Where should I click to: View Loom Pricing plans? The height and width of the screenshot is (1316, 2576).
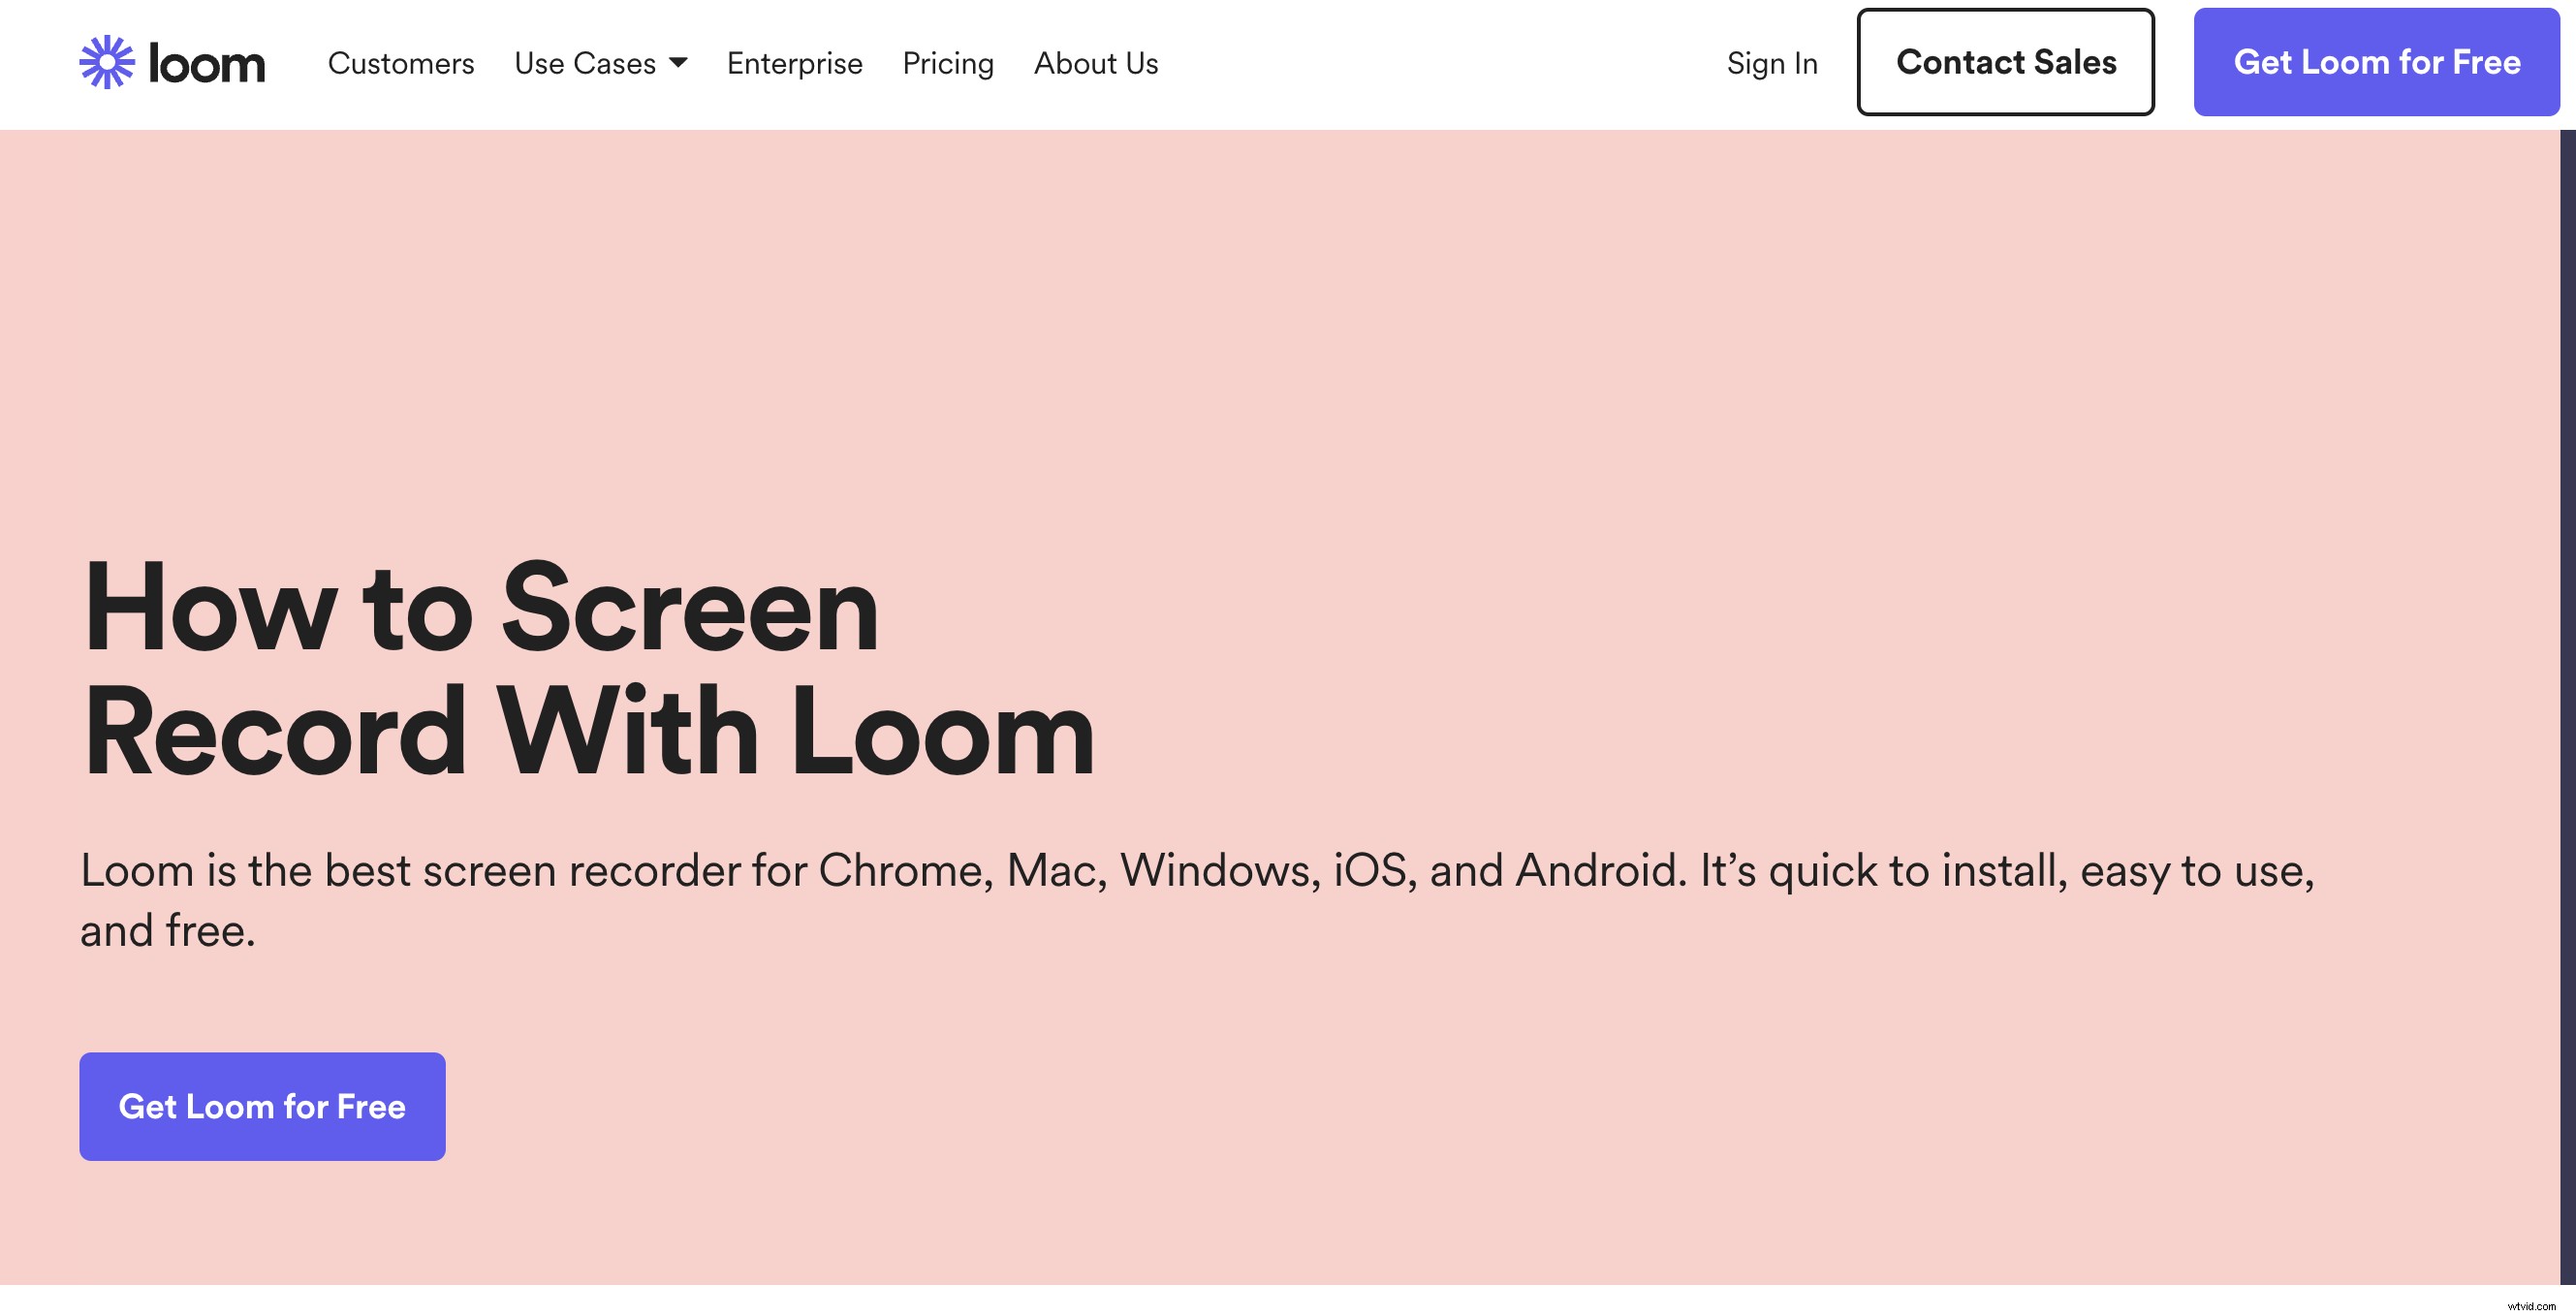click(x=948, y=62)
